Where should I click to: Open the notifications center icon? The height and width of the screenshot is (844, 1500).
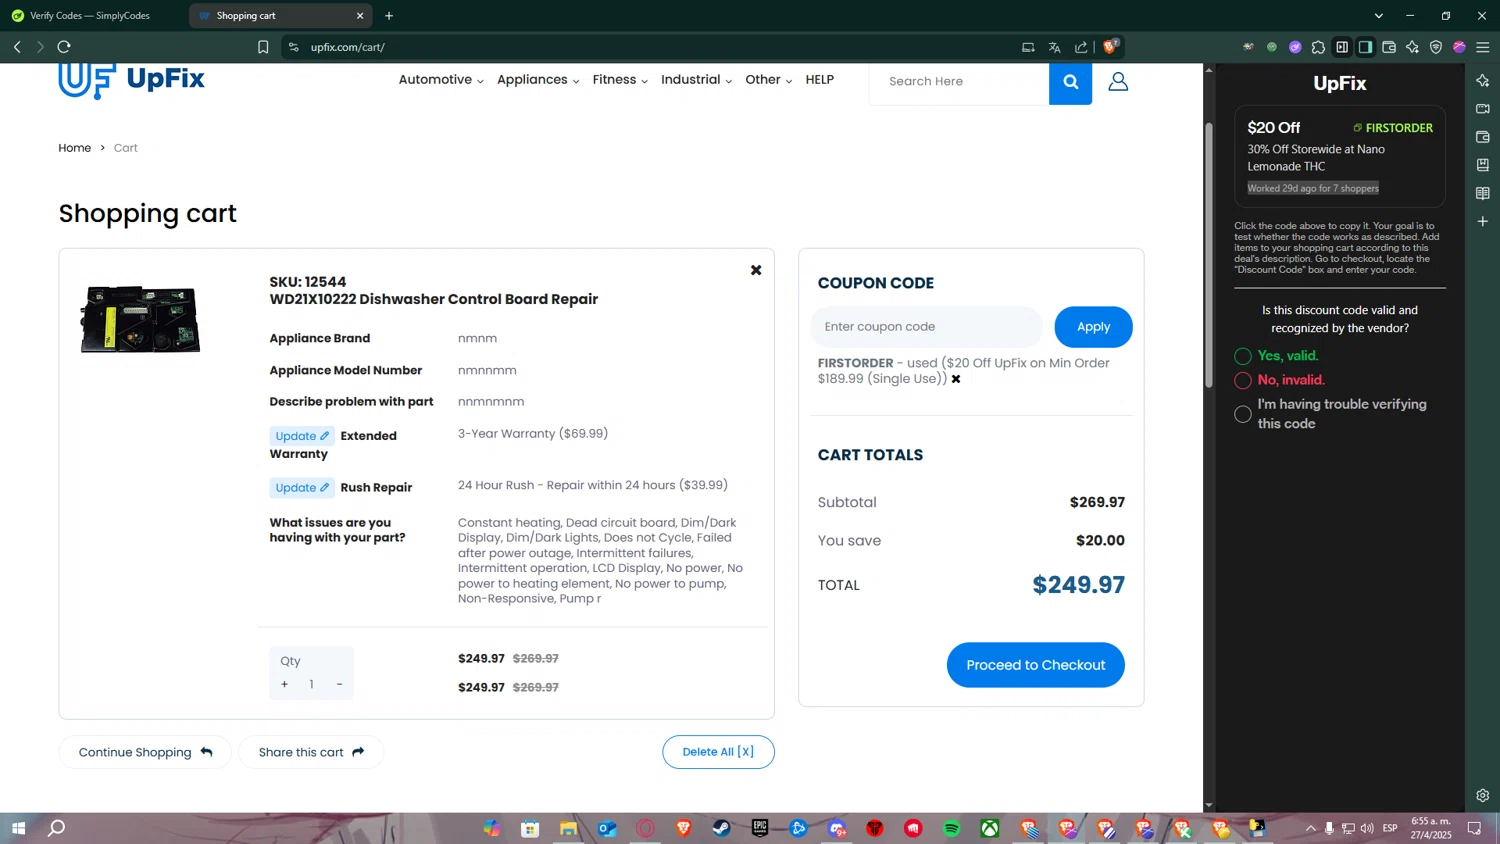[1475, 828]
